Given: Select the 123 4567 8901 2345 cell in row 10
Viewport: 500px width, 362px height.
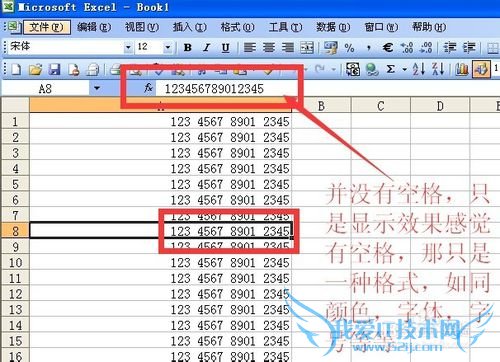Looking at the screenshot, I should tap(161, 263).
